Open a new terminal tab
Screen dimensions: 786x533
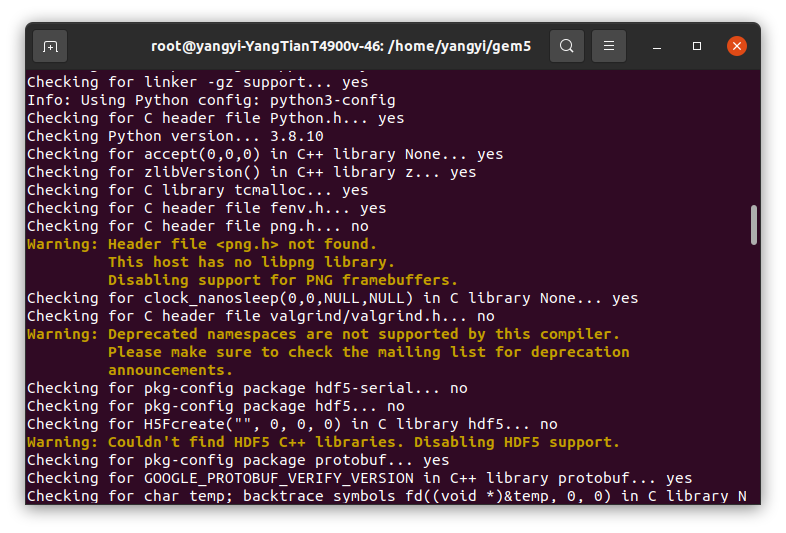coord(50,46)
